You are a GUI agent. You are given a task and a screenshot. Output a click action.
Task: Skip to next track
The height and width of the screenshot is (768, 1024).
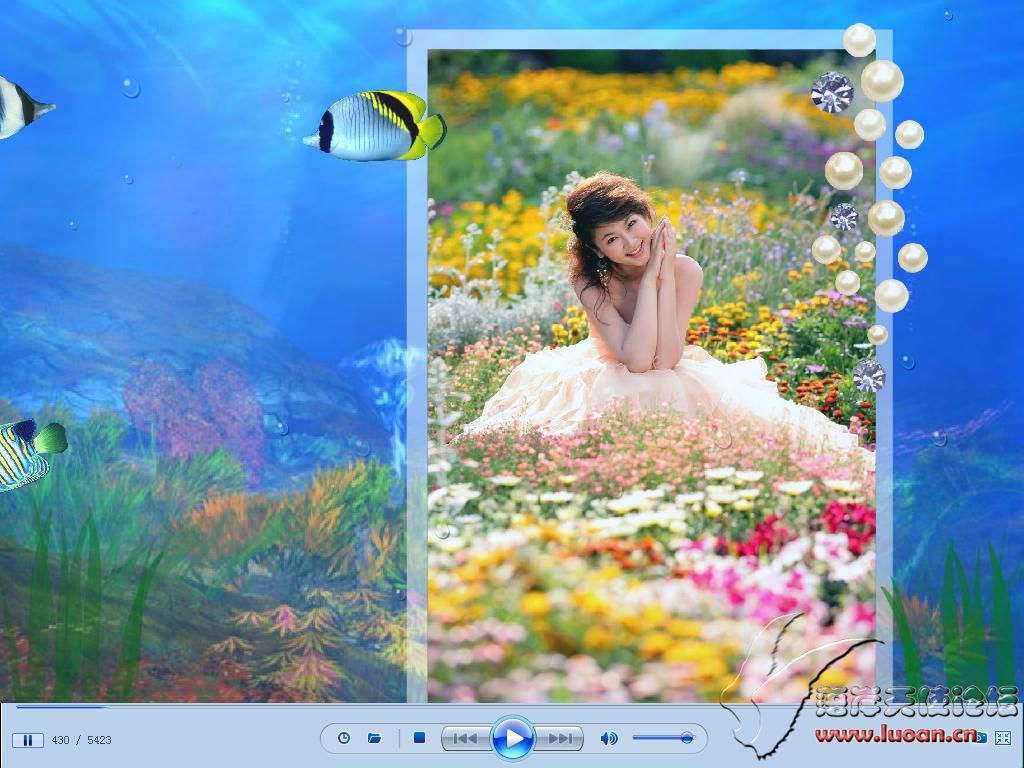pos(559,739)
